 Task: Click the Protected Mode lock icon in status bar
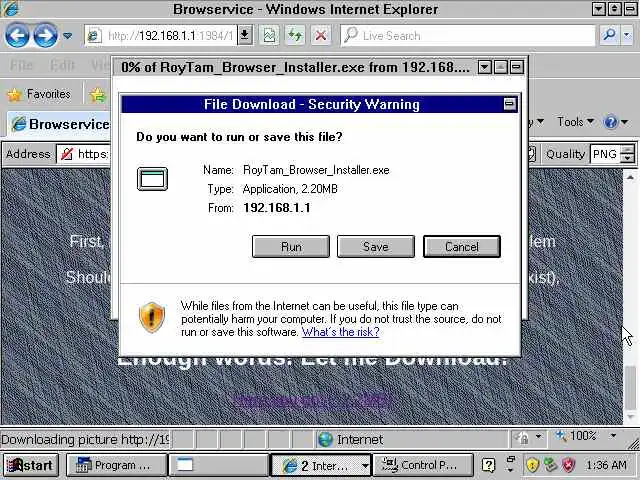coord(522,438)
